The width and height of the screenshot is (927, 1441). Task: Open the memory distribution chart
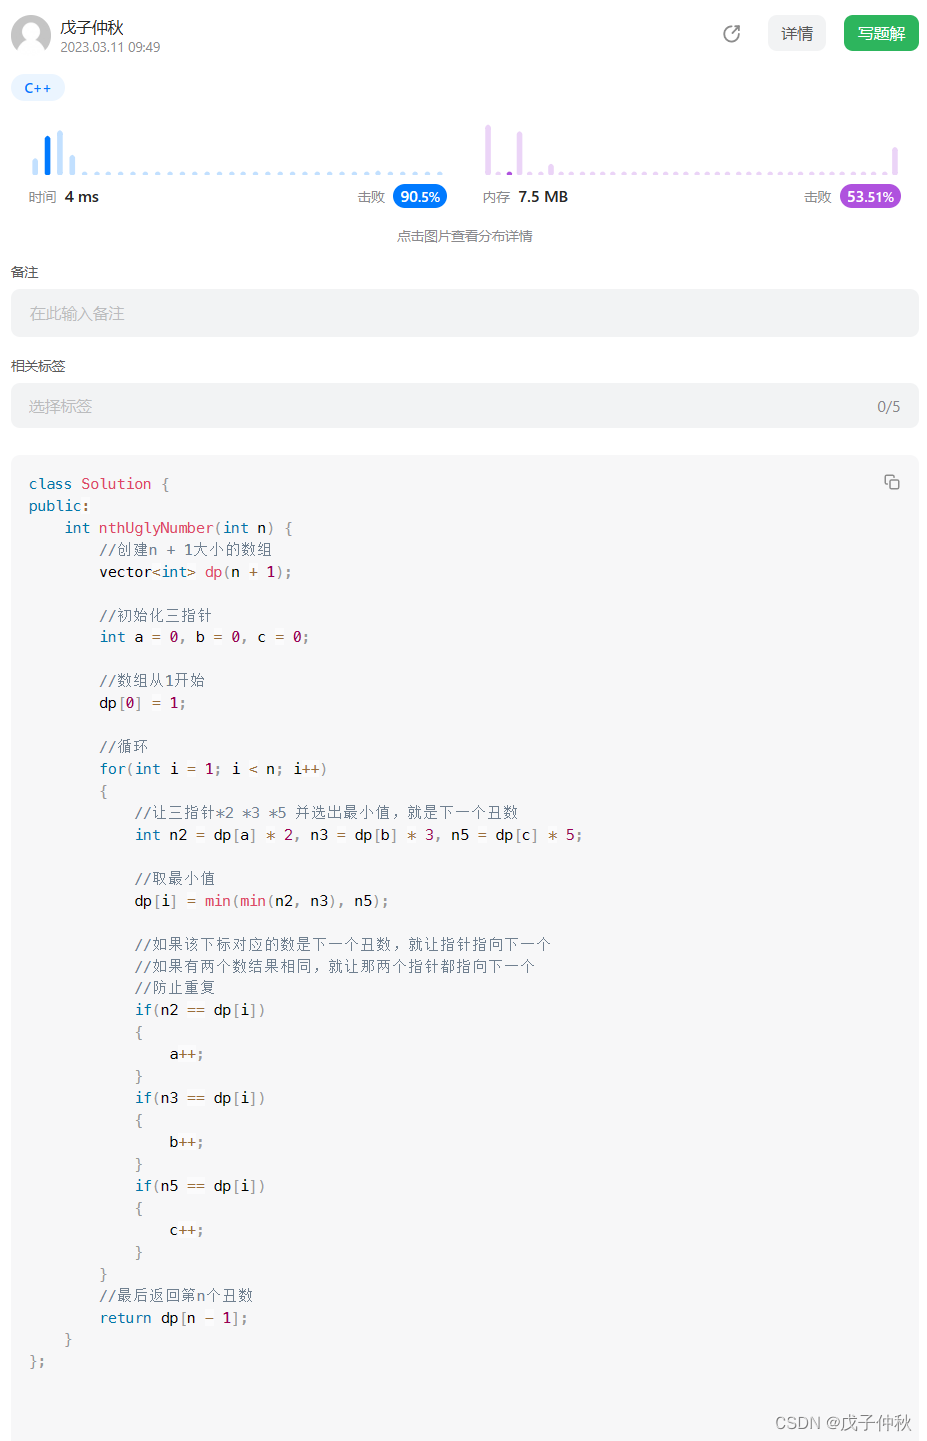691,150
